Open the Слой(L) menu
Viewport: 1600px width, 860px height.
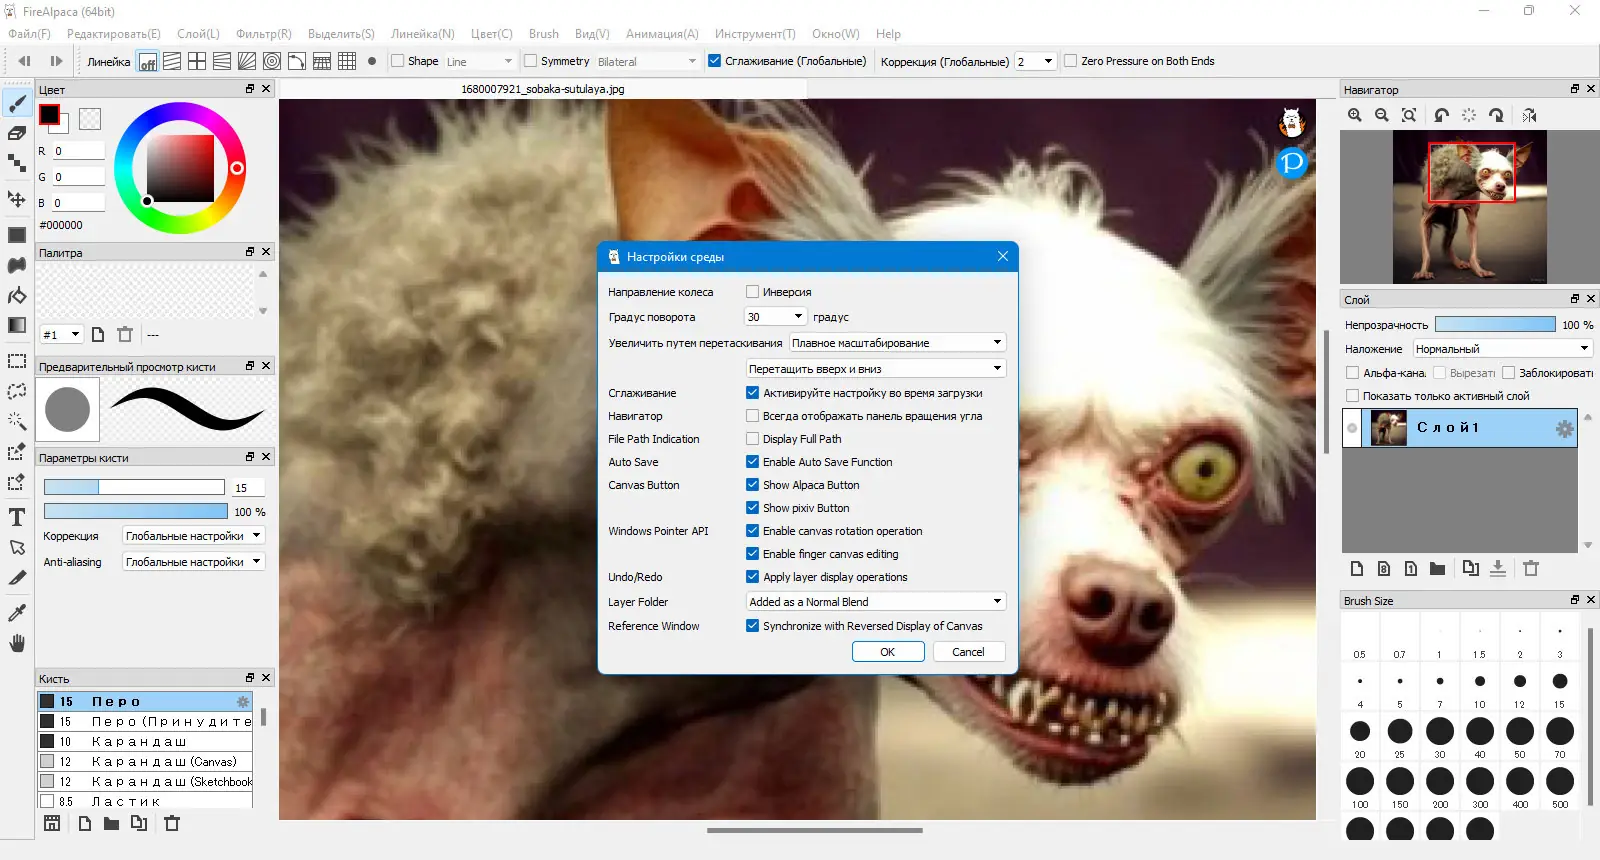click(x=198, y=34)
